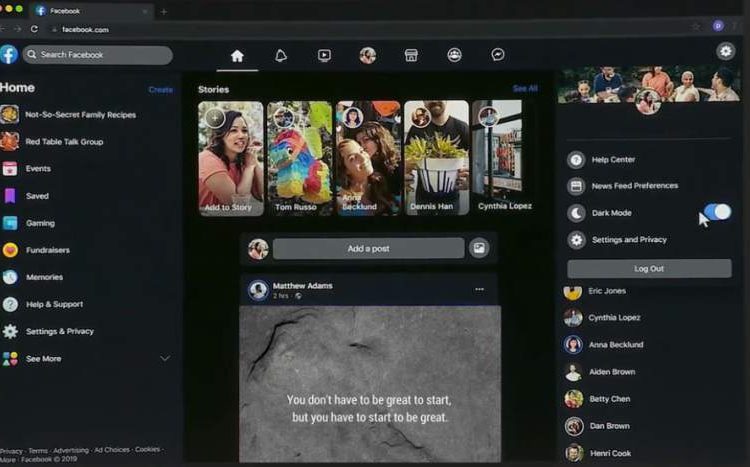
Task: Click the Search Facebook field
Action: tap(98, 55)
